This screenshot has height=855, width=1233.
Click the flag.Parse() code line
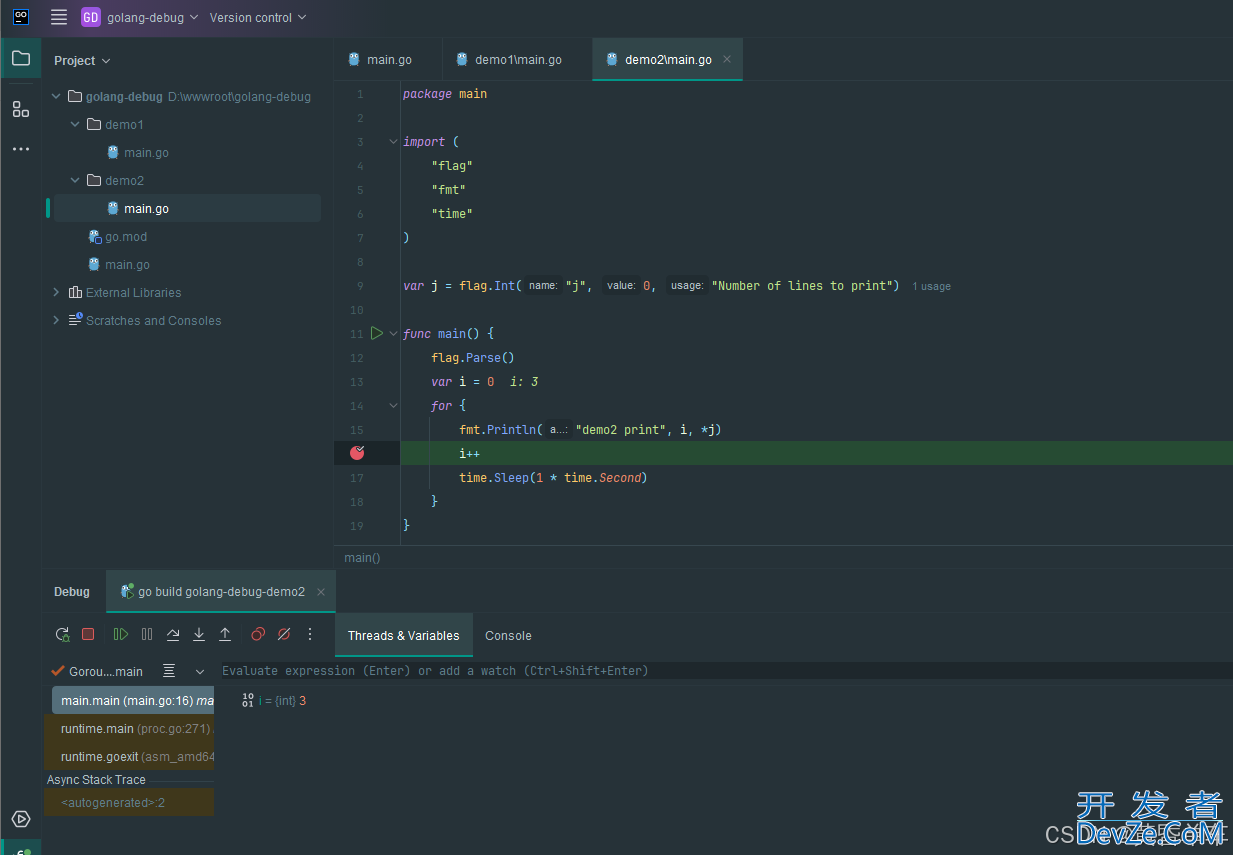point(472,358)
